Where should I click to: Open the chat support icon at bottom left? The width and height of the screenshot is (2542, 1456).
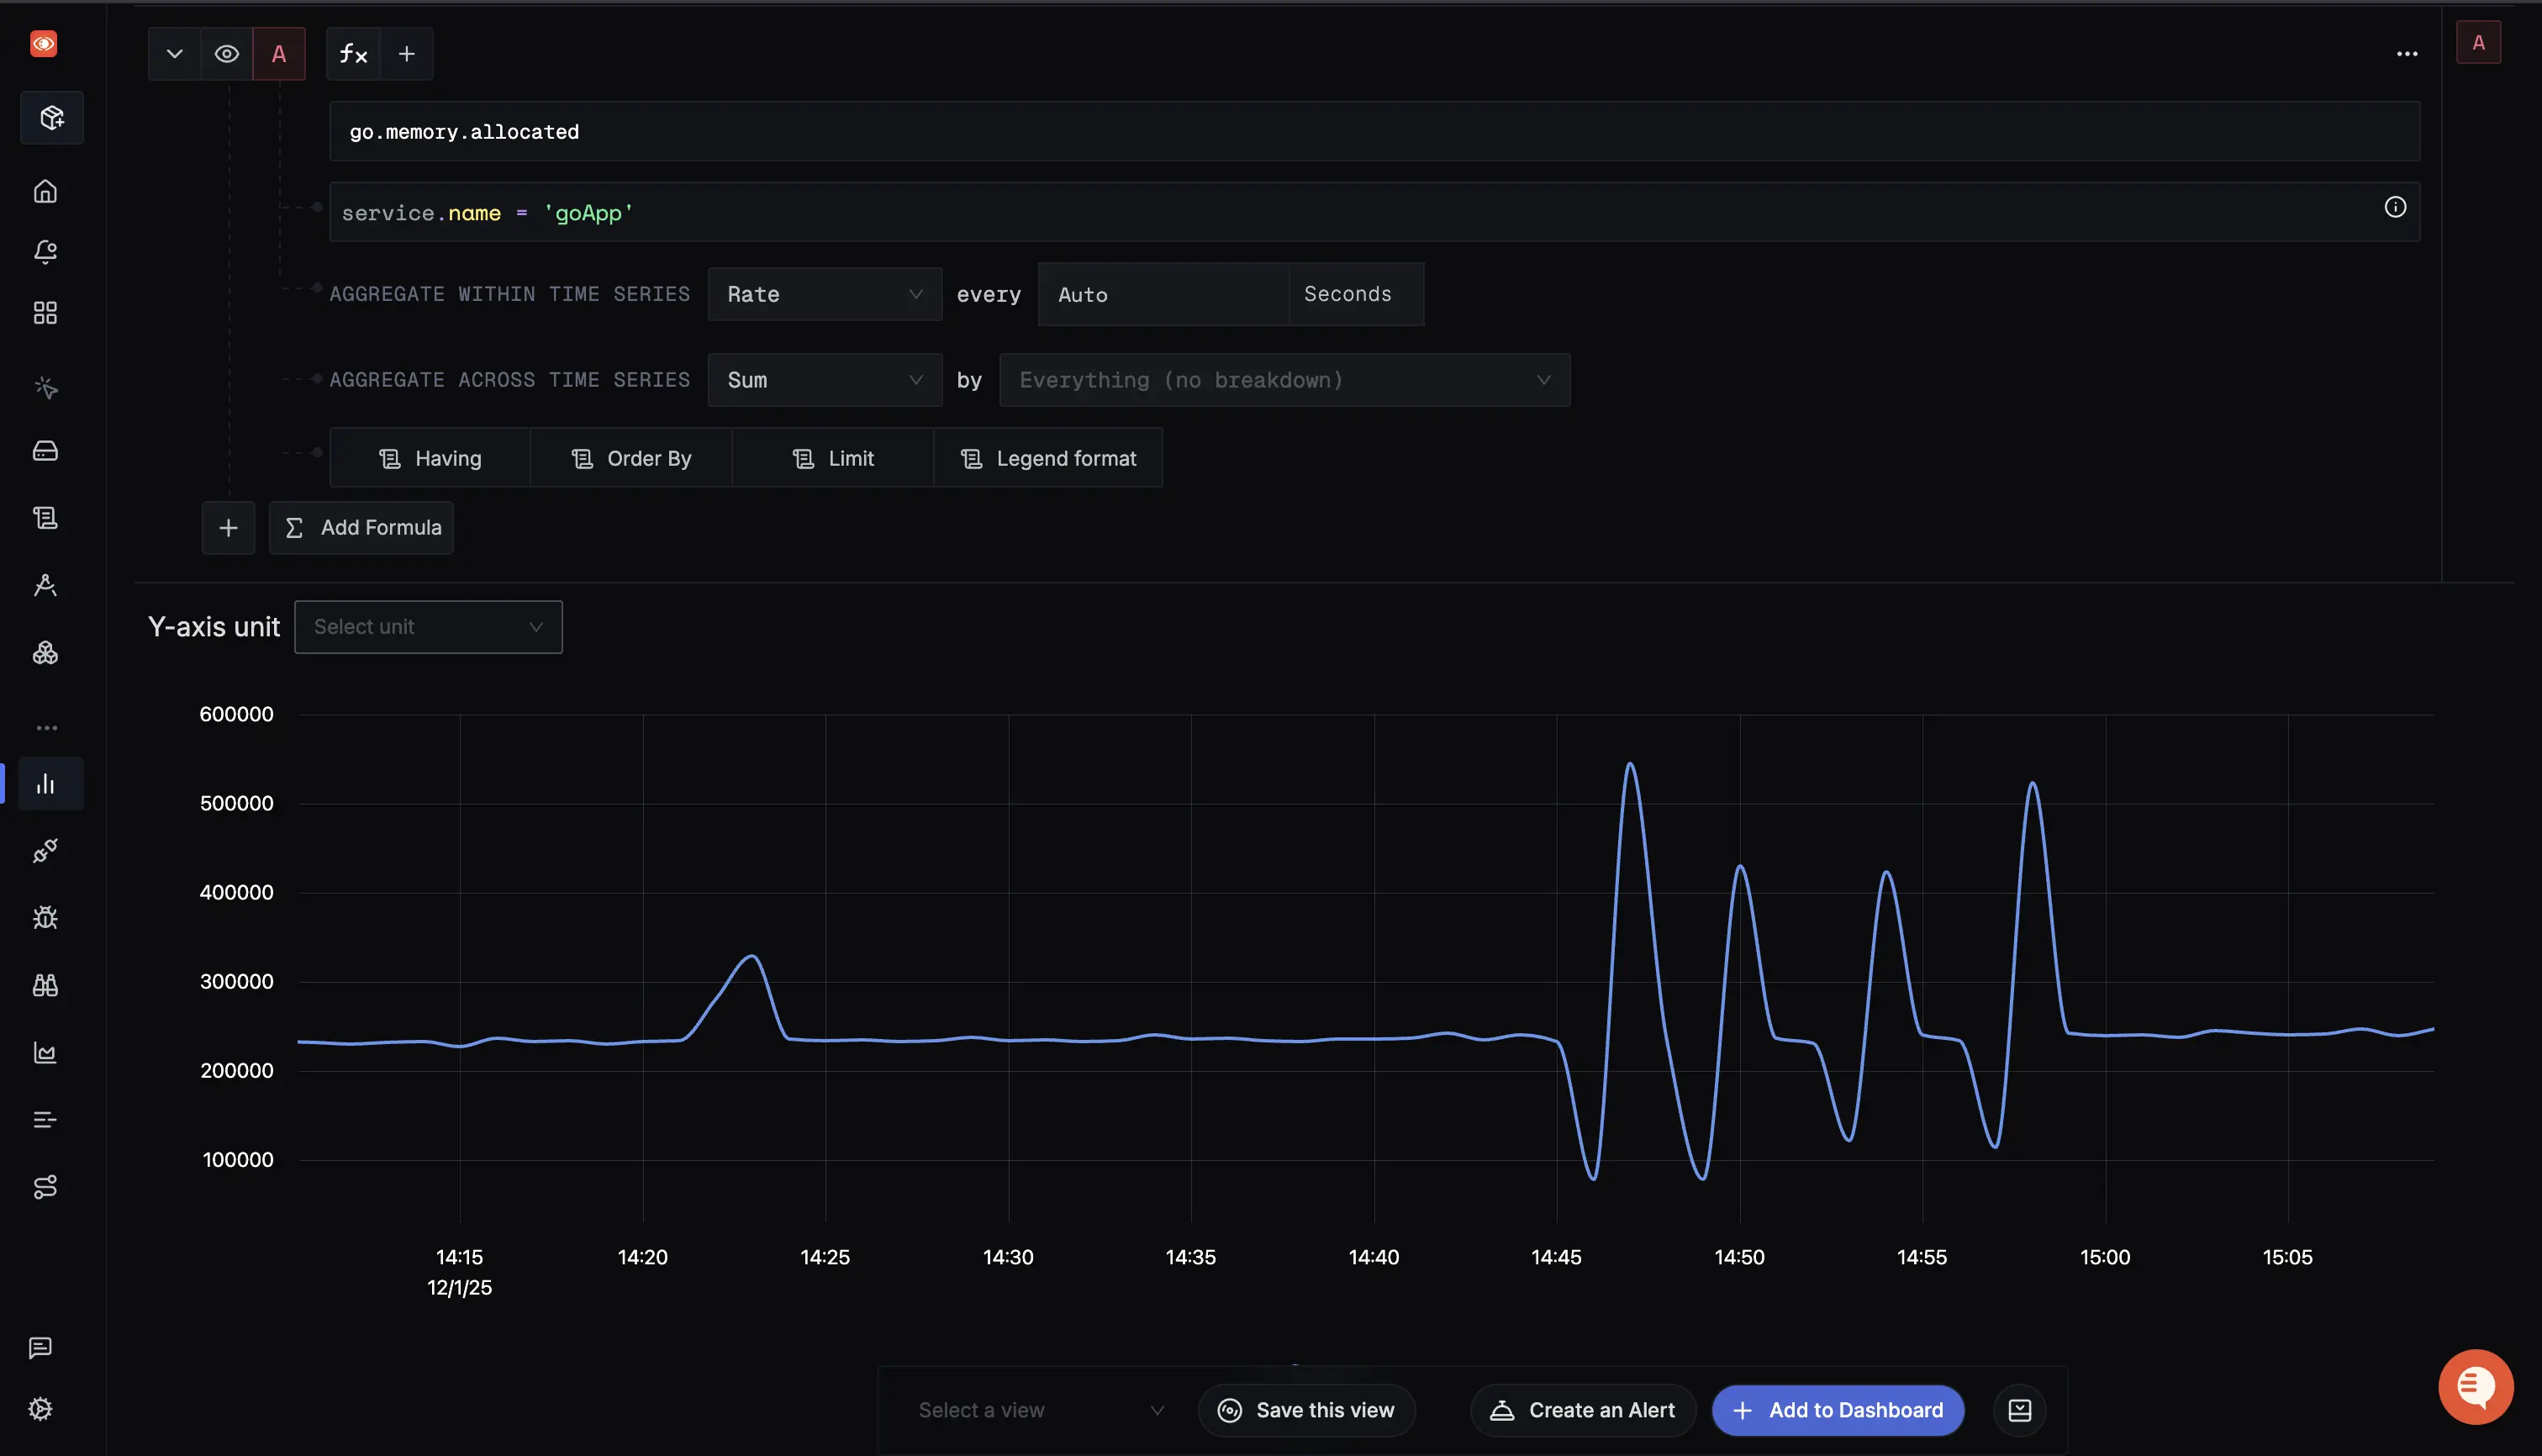point(41,1347)
